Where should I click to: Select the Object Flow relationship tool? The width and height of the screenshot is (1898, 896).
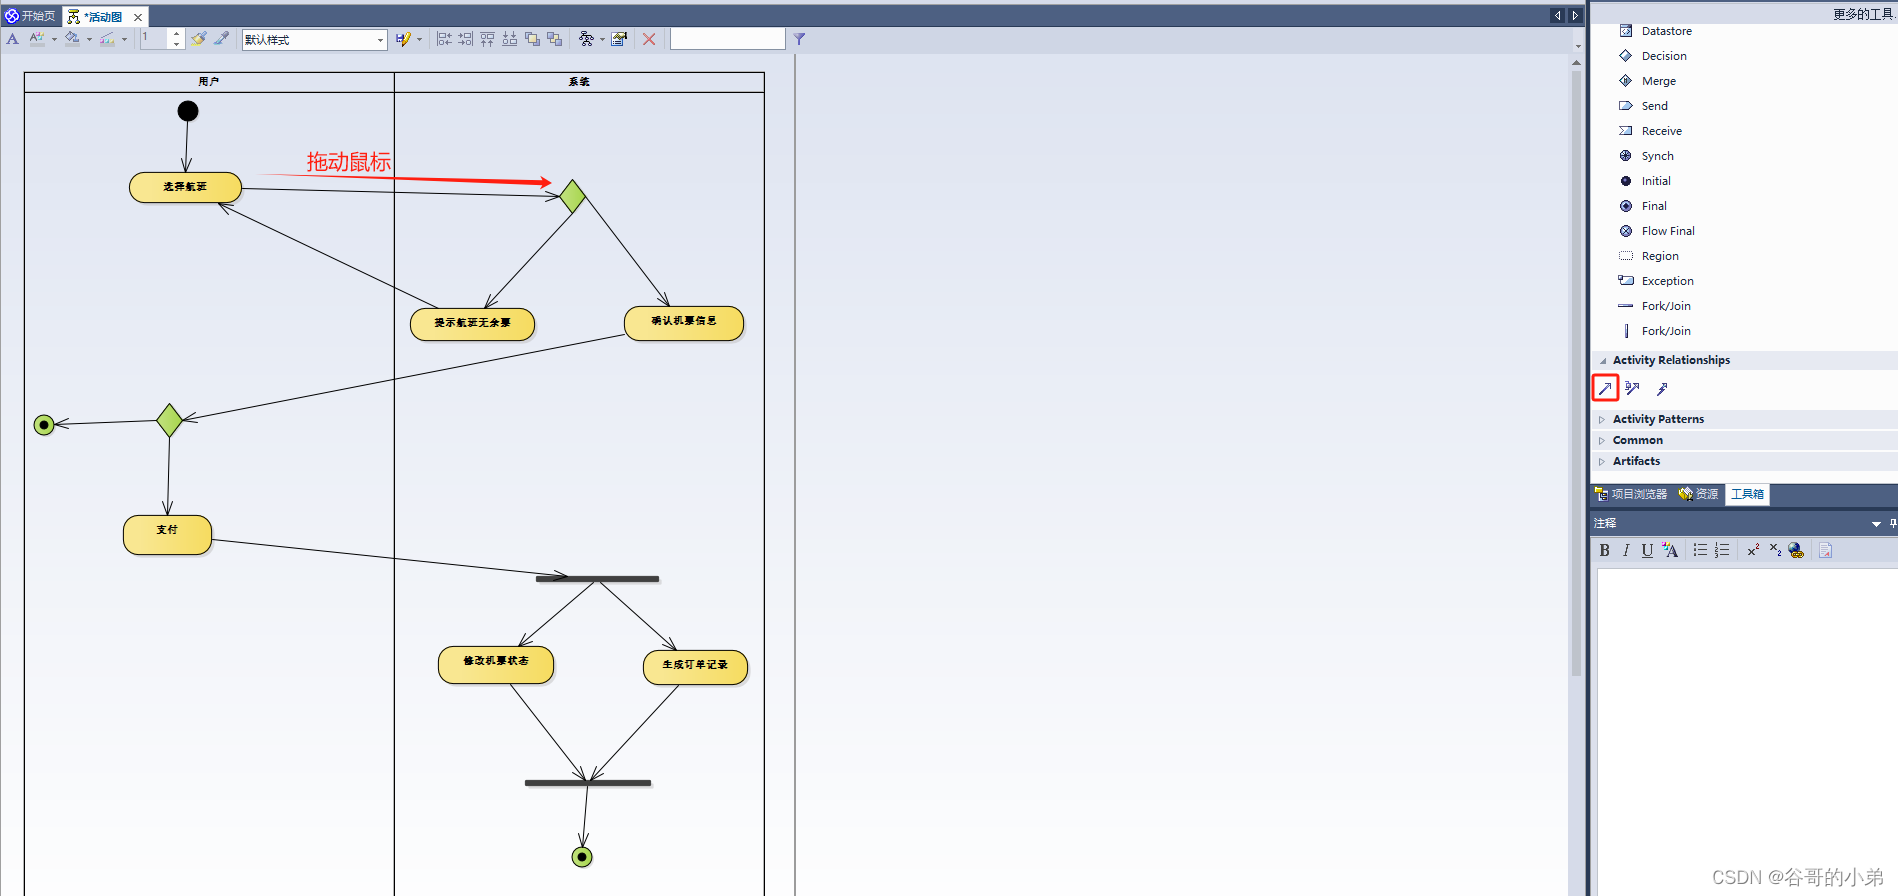pyautogui.click(x=1633, y=388)
